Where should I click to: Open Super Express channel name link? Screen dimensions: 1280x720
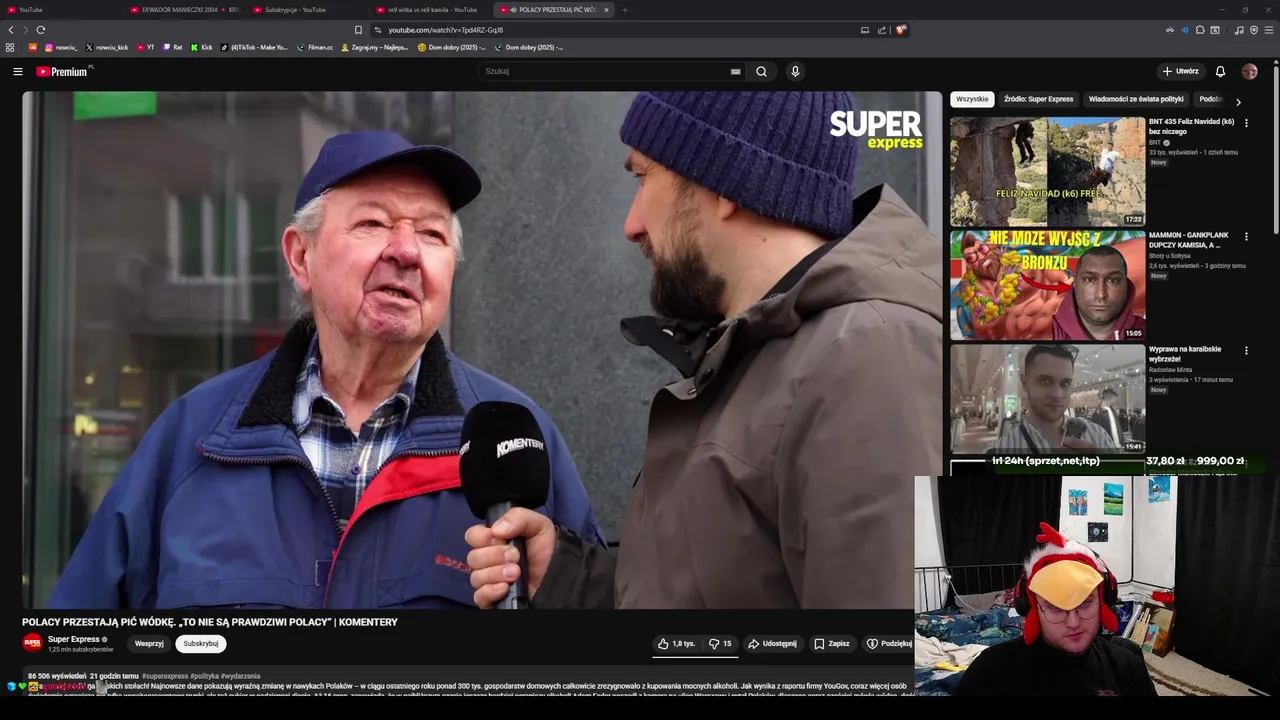74,639
